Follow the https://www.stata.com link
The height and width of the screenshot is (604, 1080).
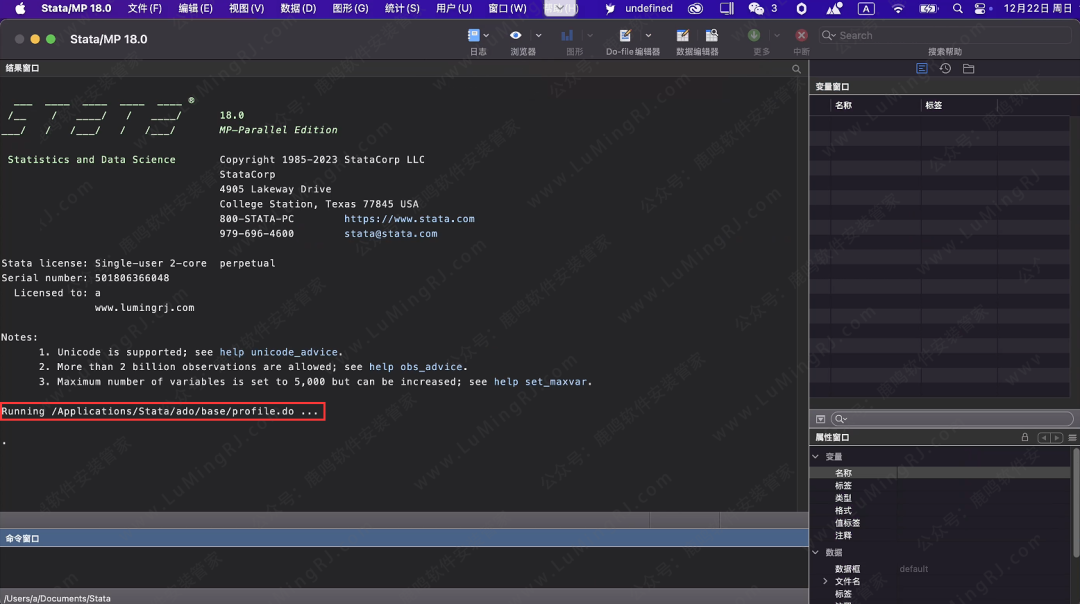point(409,219)
